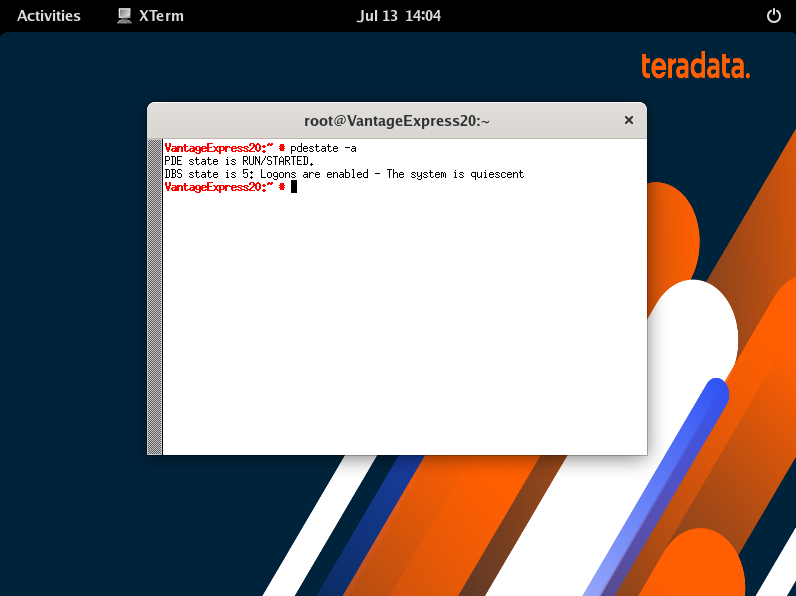This screenshot has height=596, width=796.
Task: Click the Logons are enabled text
Action: [x=314, y=174]
